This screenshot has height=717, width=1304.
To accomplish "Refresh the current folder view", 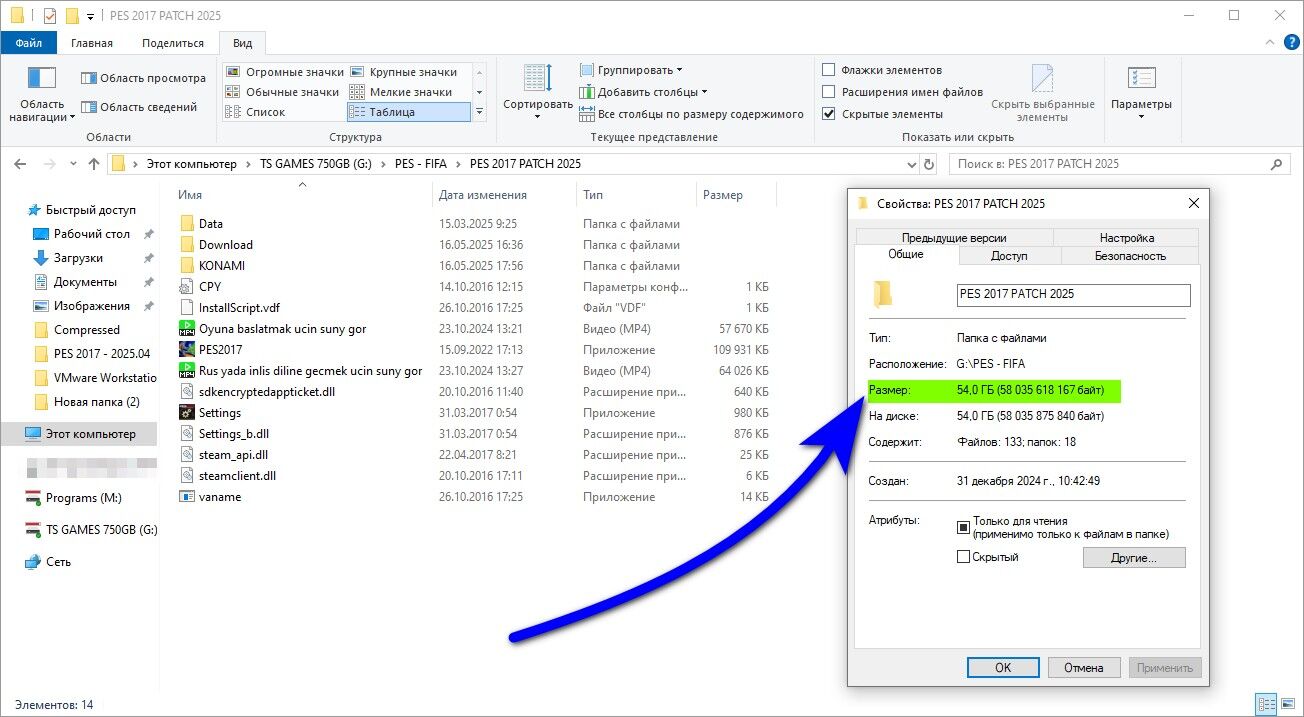I will (x=929, y=164).
